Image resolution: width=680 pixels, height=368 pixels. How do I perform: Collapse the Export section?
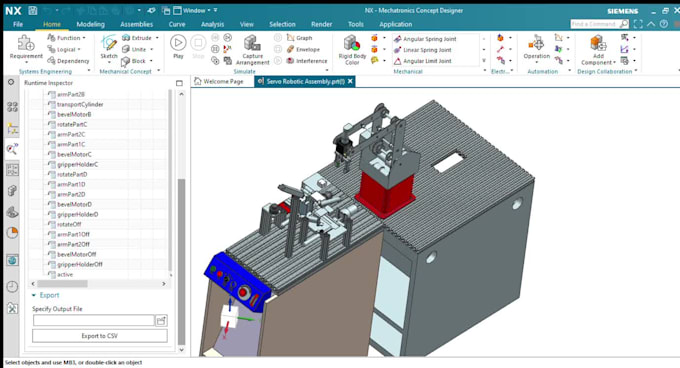pyautogui.click(x=34, y=295)
